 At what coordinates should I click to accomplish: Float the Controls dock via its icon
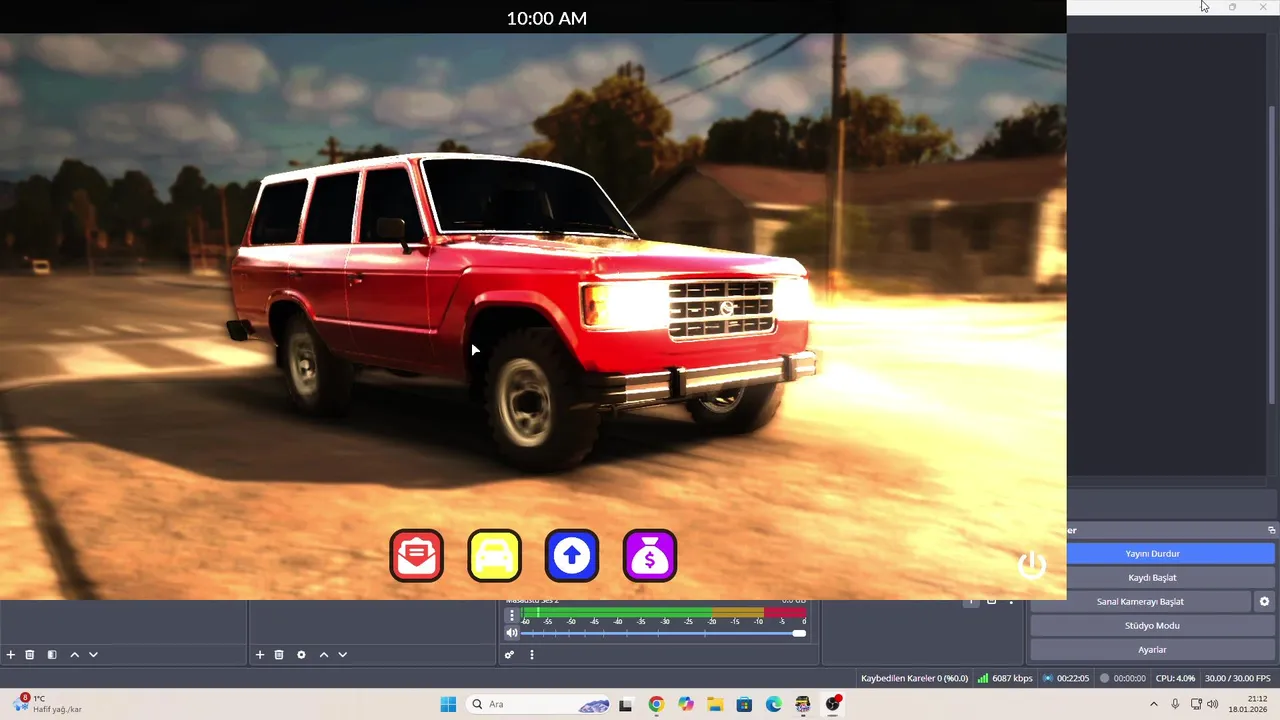tap(1272, 530)
